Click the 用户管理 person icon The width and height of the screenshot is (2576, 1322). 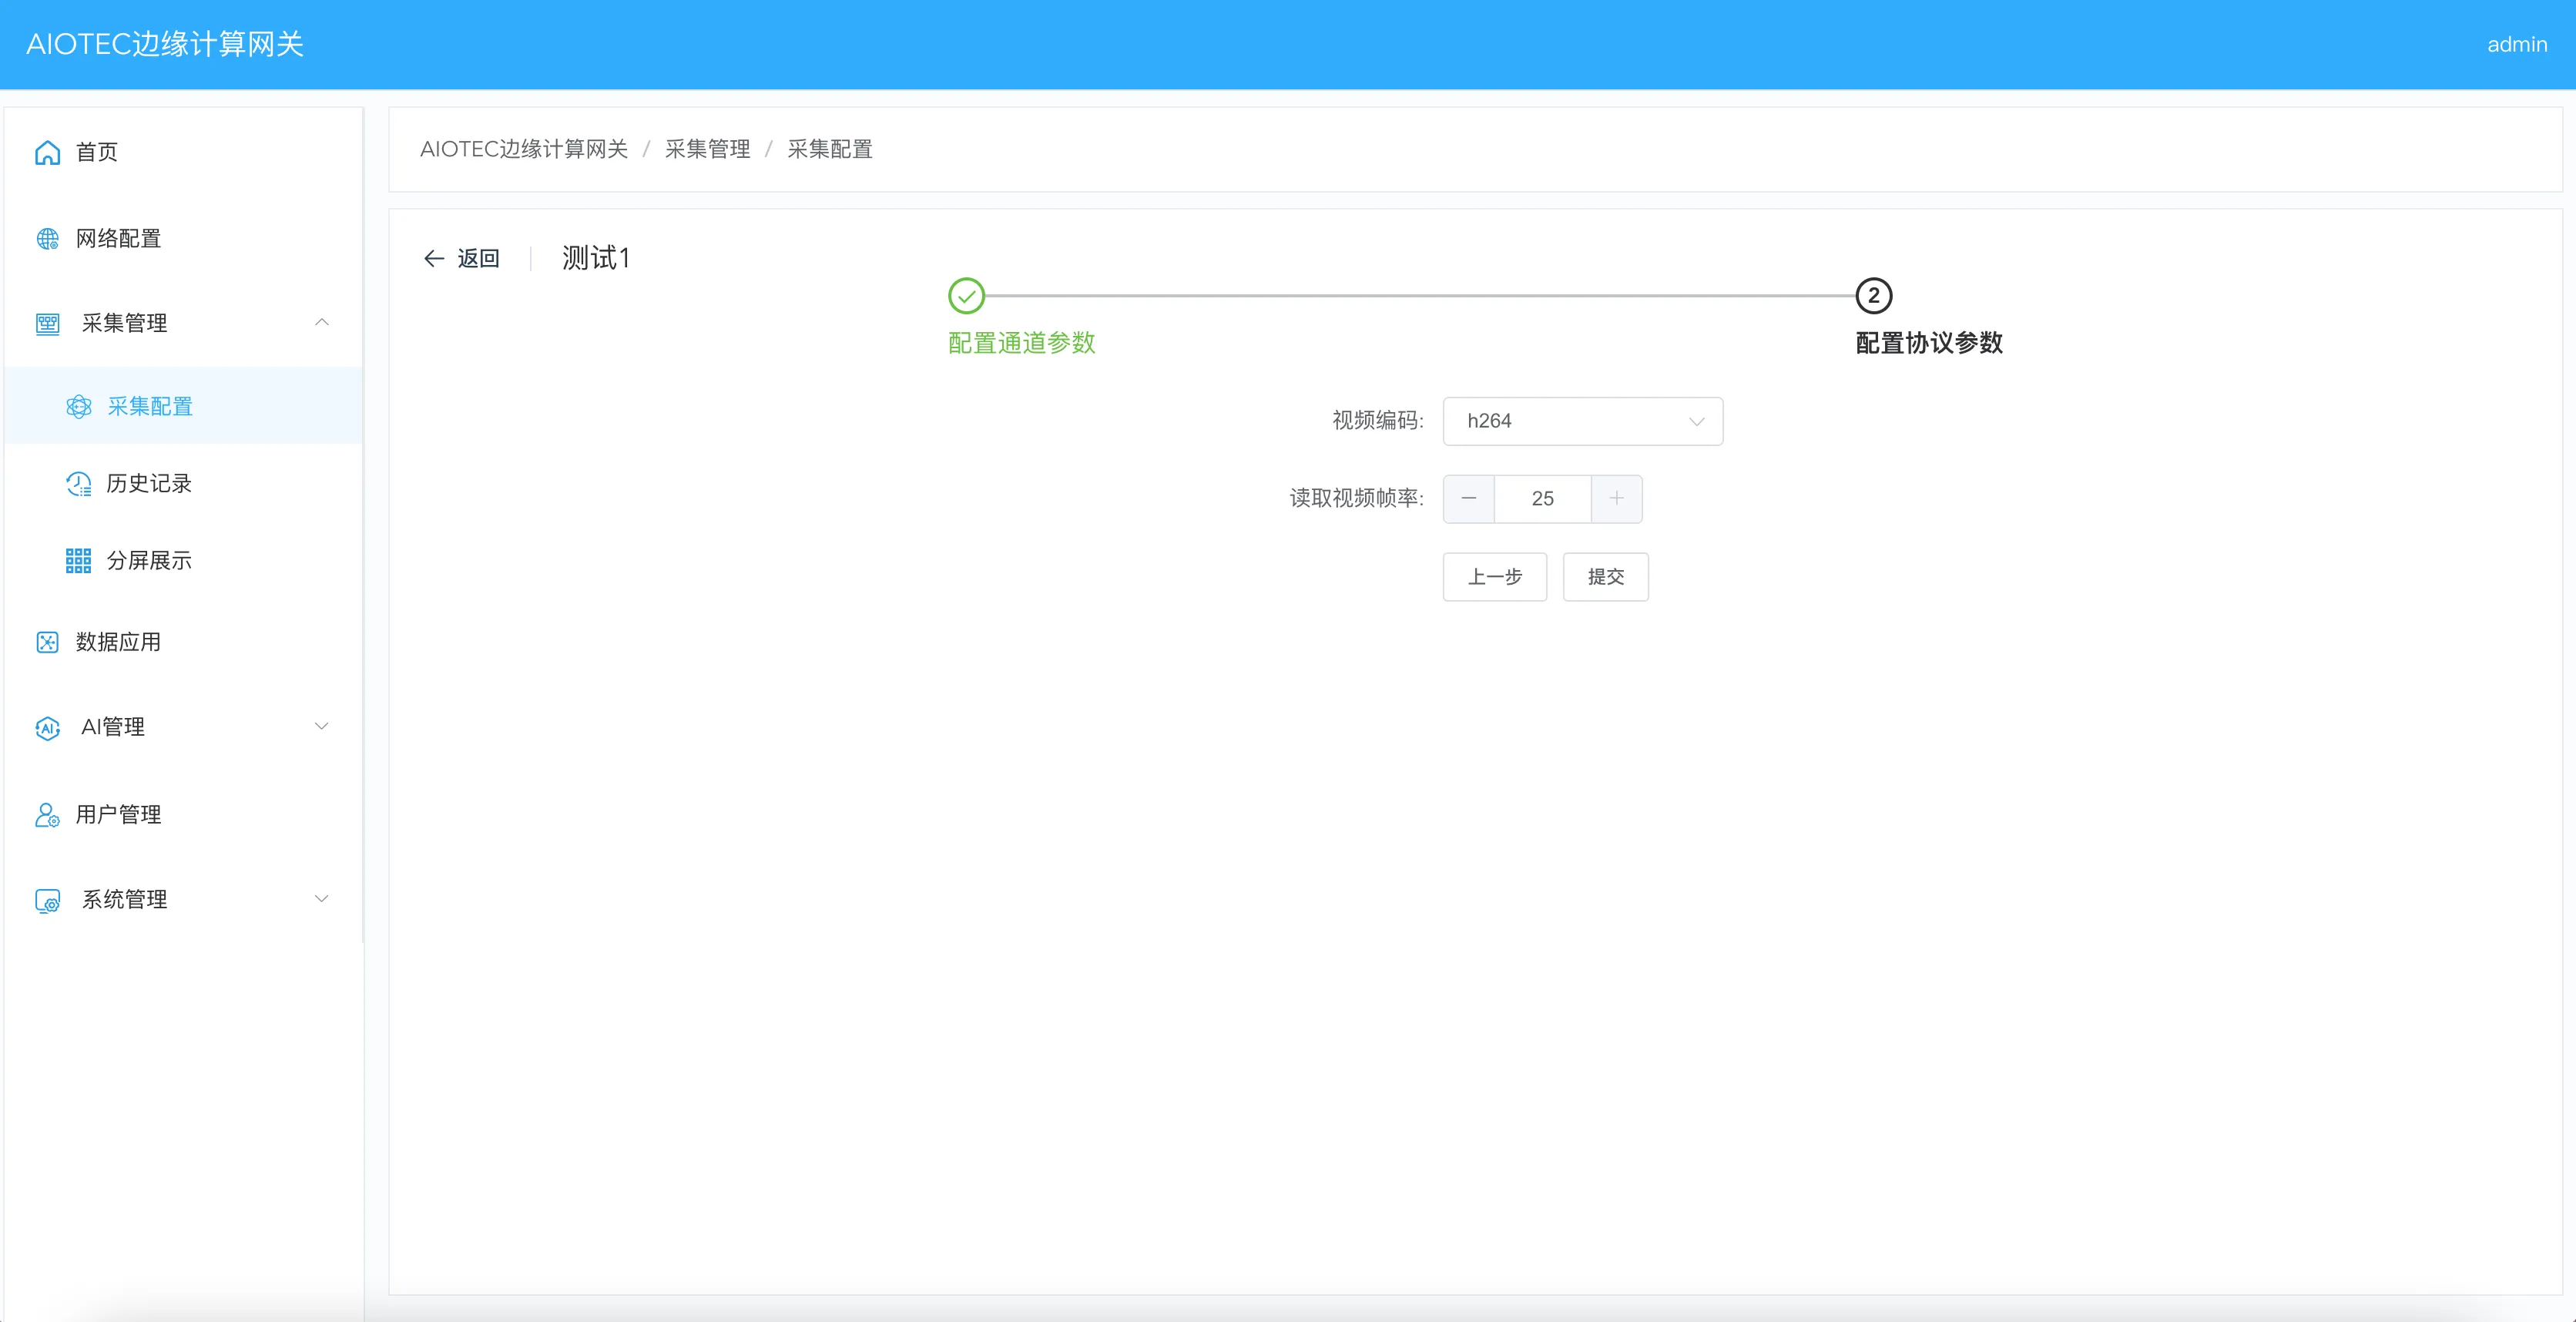pos(47,815)
